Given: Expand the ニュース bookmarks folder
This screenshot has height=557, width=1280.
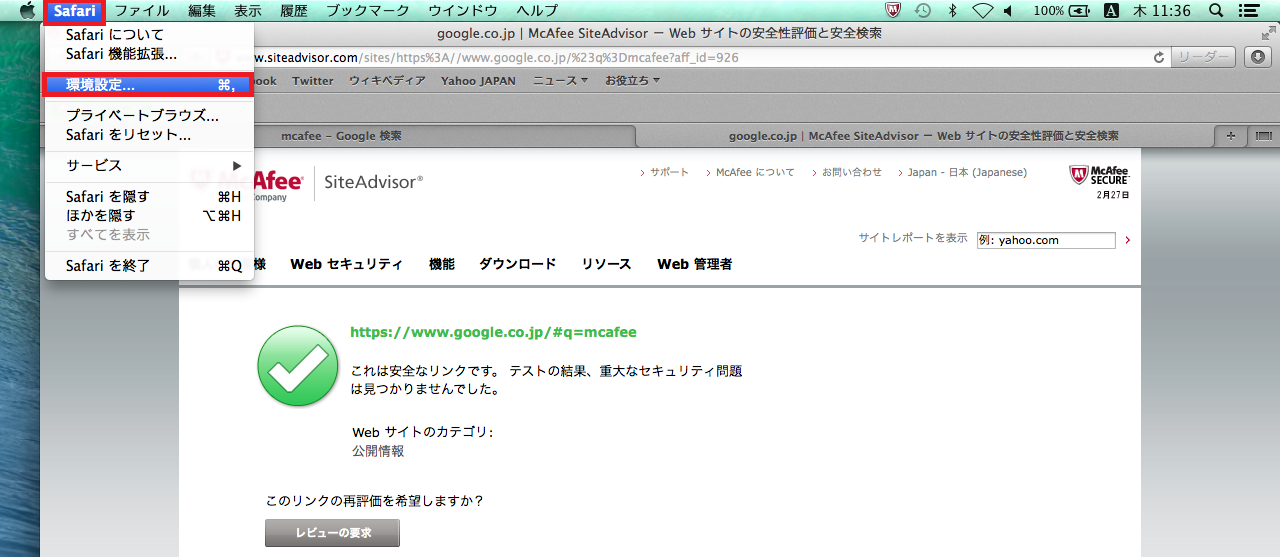Looking at the screenshot, I should click(560, 81).
